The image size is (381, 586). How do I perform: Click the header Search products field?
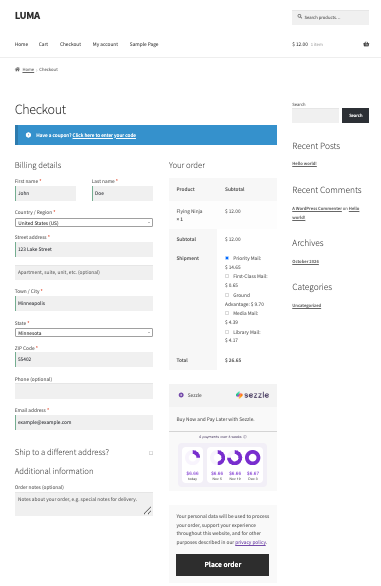click(331, 17)
